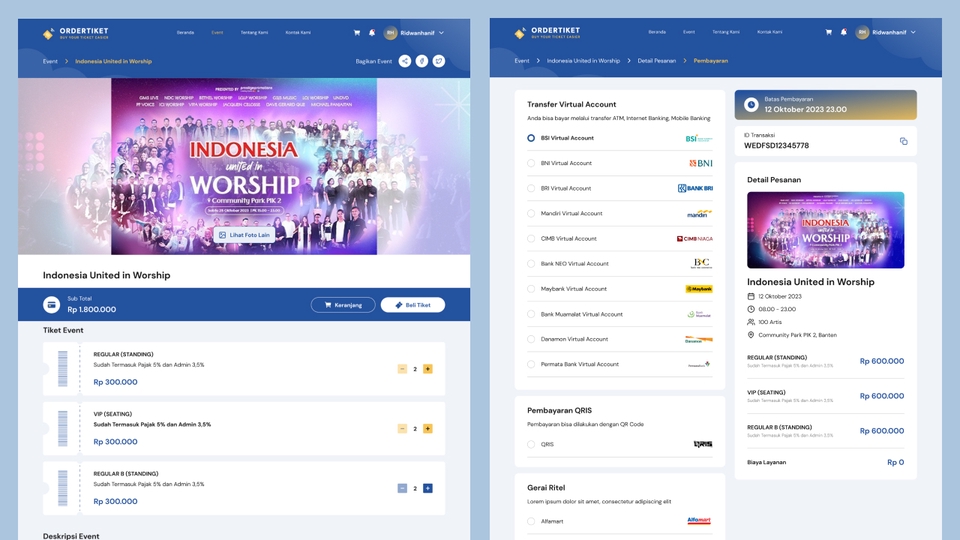Image resolution: width=960 pixels, height=540 pixels.
Task: Choose Maybank Virtual Account radio button
Action: pyautogui.click(x=531, y=288)
